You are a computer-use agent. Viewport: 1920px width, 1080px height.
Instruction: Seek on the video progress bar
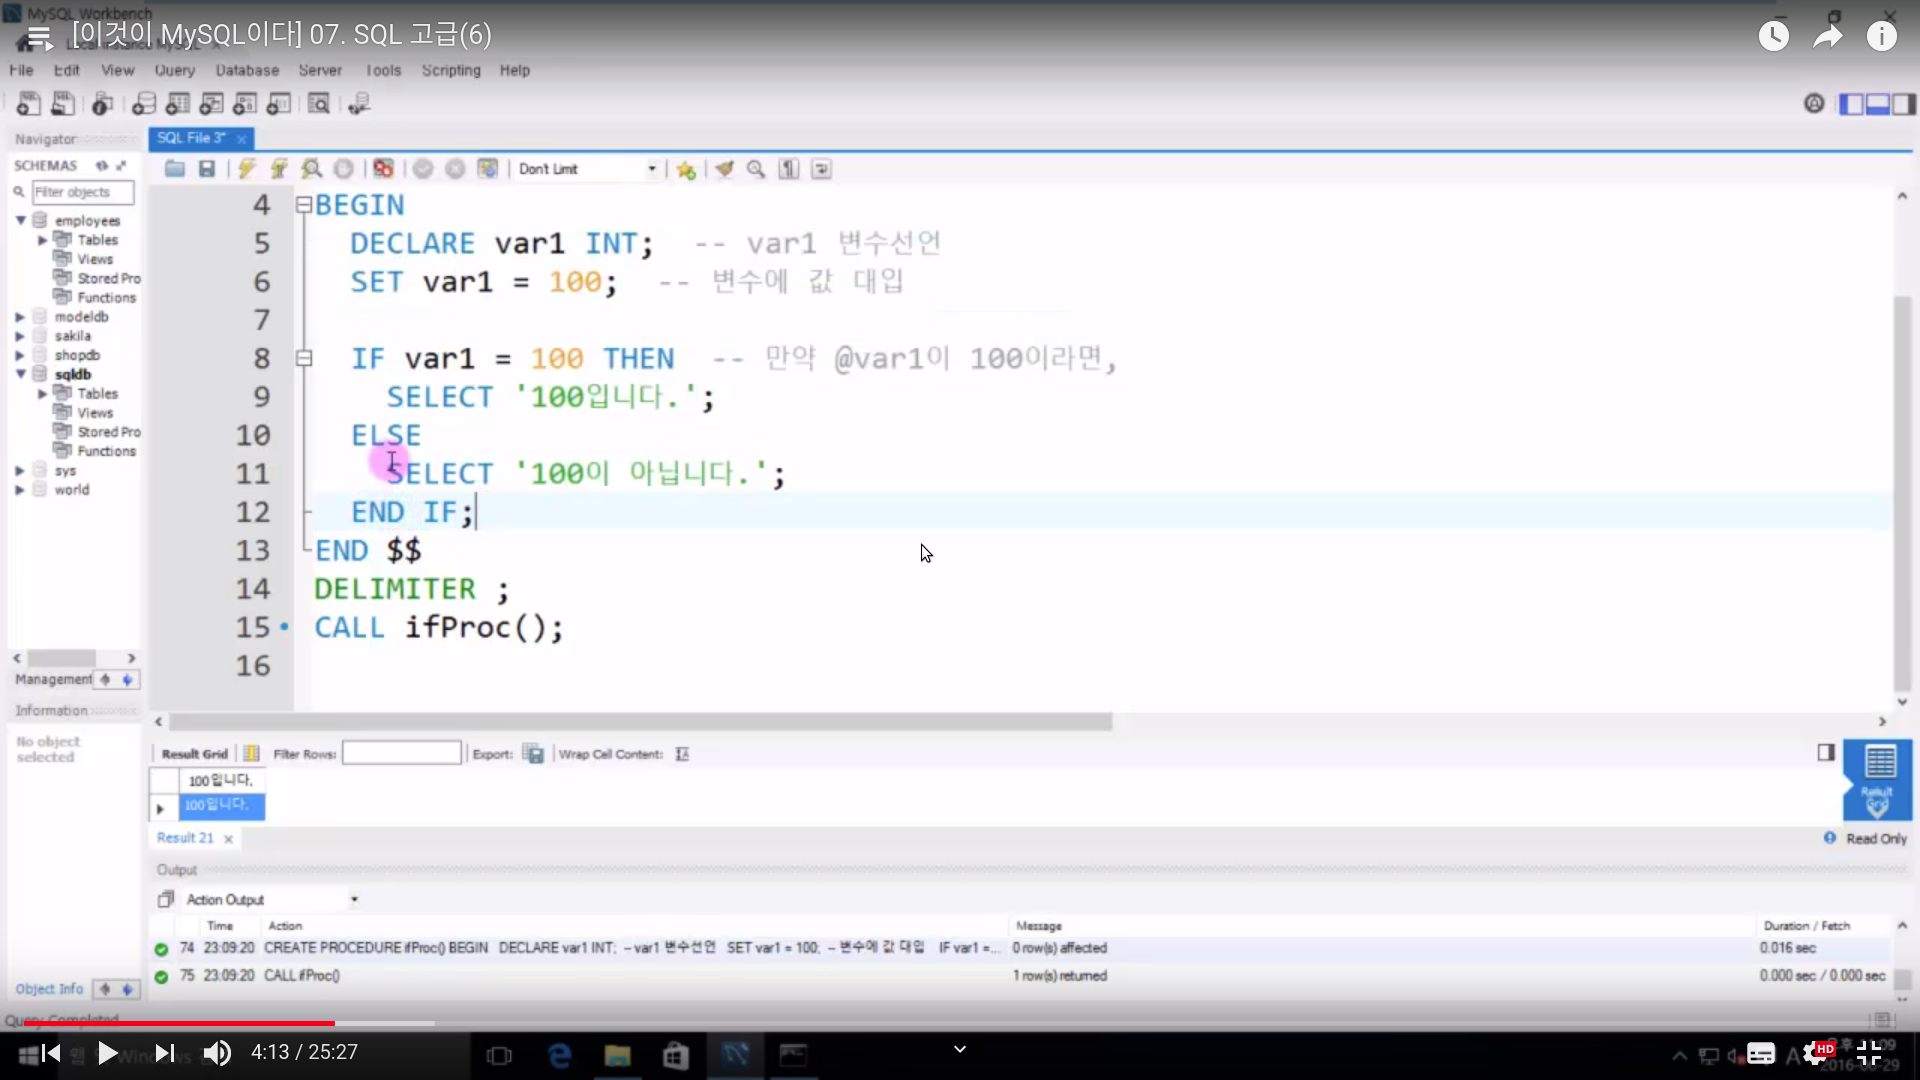[x=960, y=1023]
